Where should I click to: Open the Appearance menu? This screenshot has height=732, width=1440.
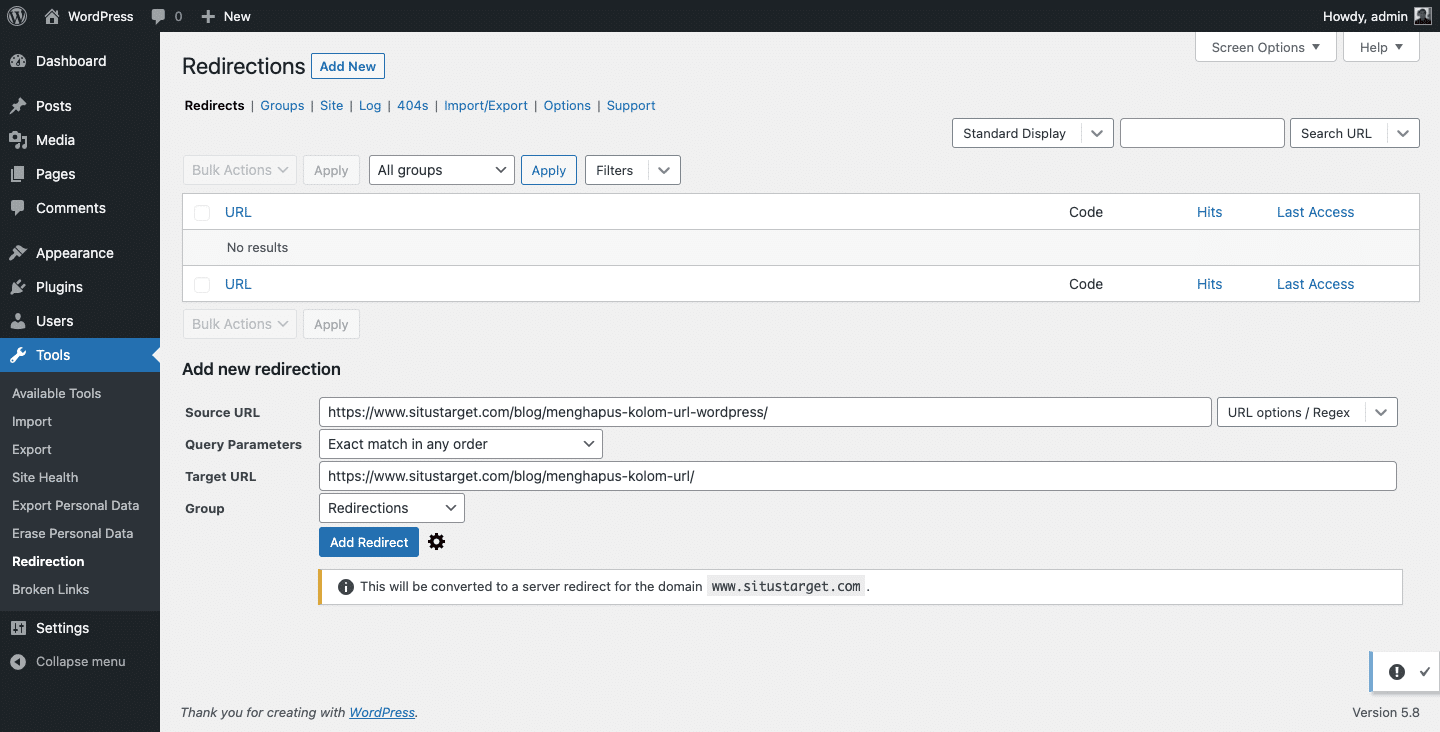[80, 253]
